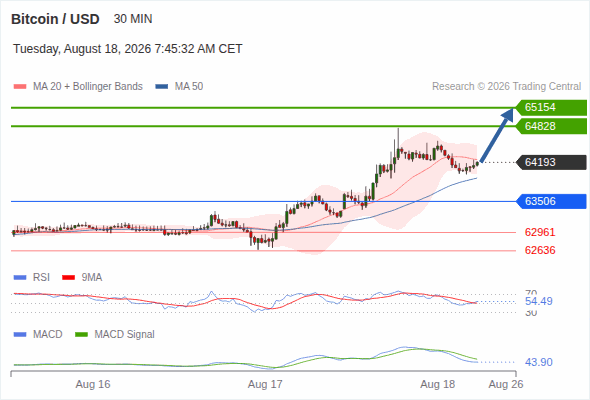Click the 62636 support level value

pos(540,250)
